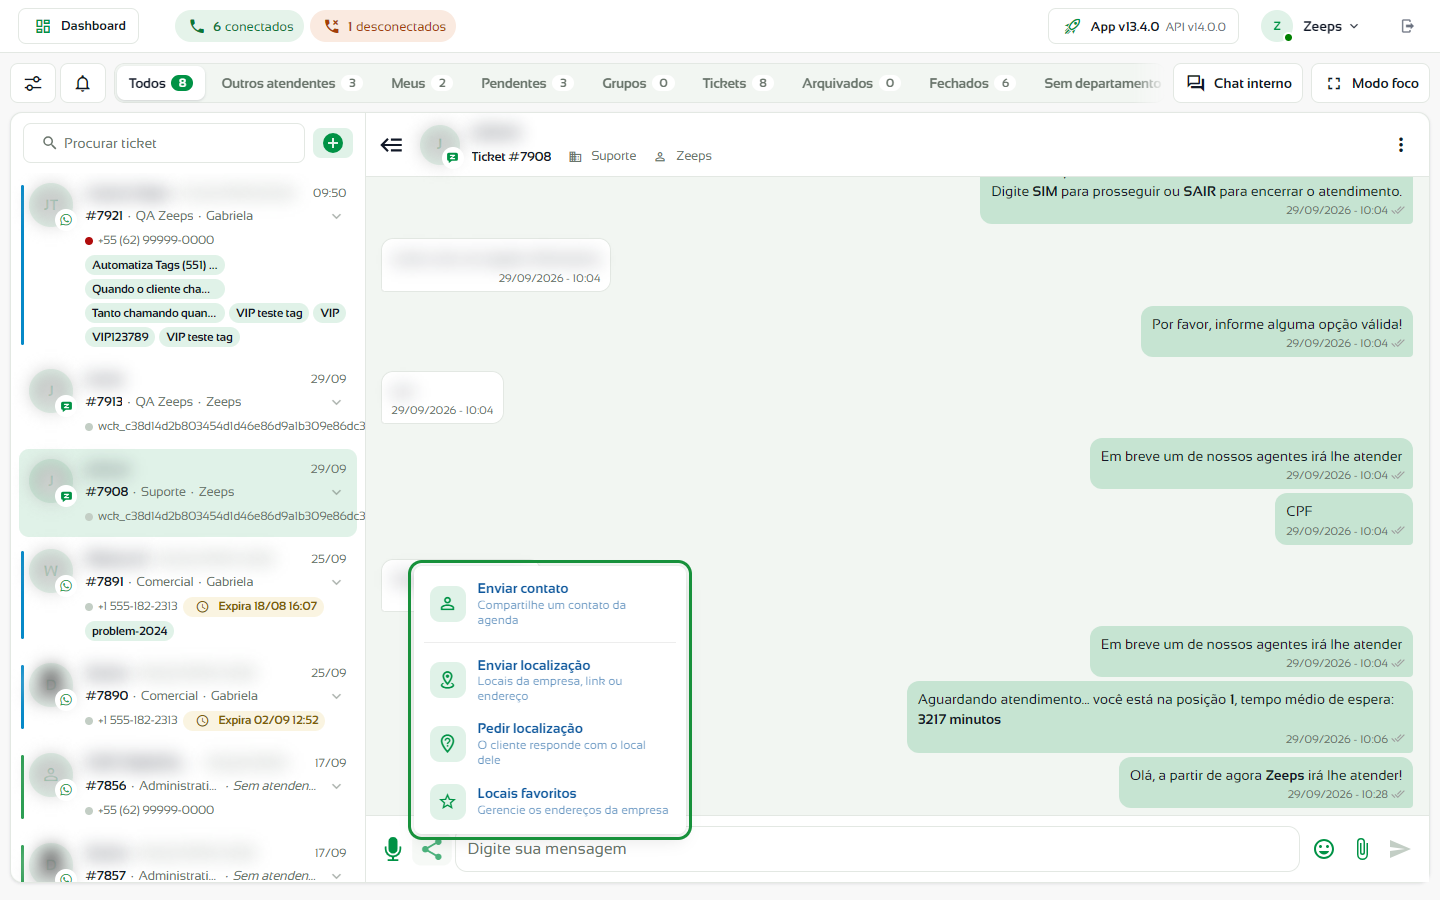Open the Grupos tab
Viewport: 1440px width, 900px height.
[x=637, y=83]
